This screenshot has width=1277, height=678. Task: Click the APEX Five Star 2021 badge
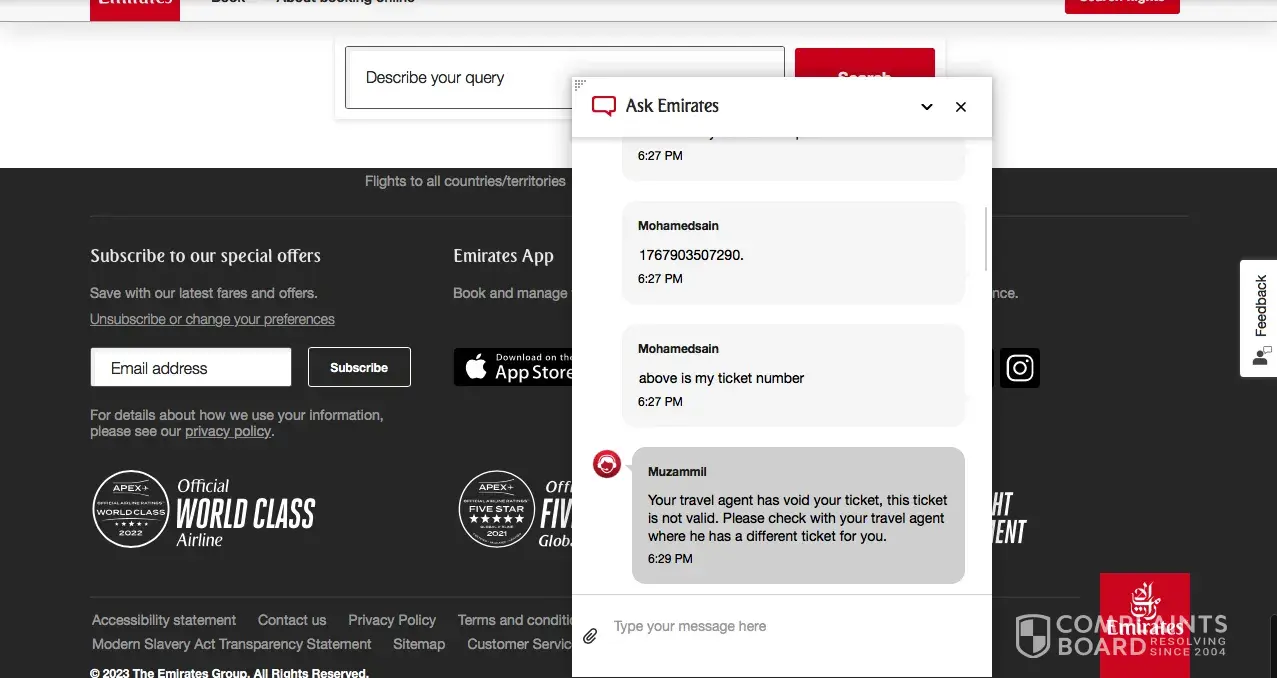(497, 509)
